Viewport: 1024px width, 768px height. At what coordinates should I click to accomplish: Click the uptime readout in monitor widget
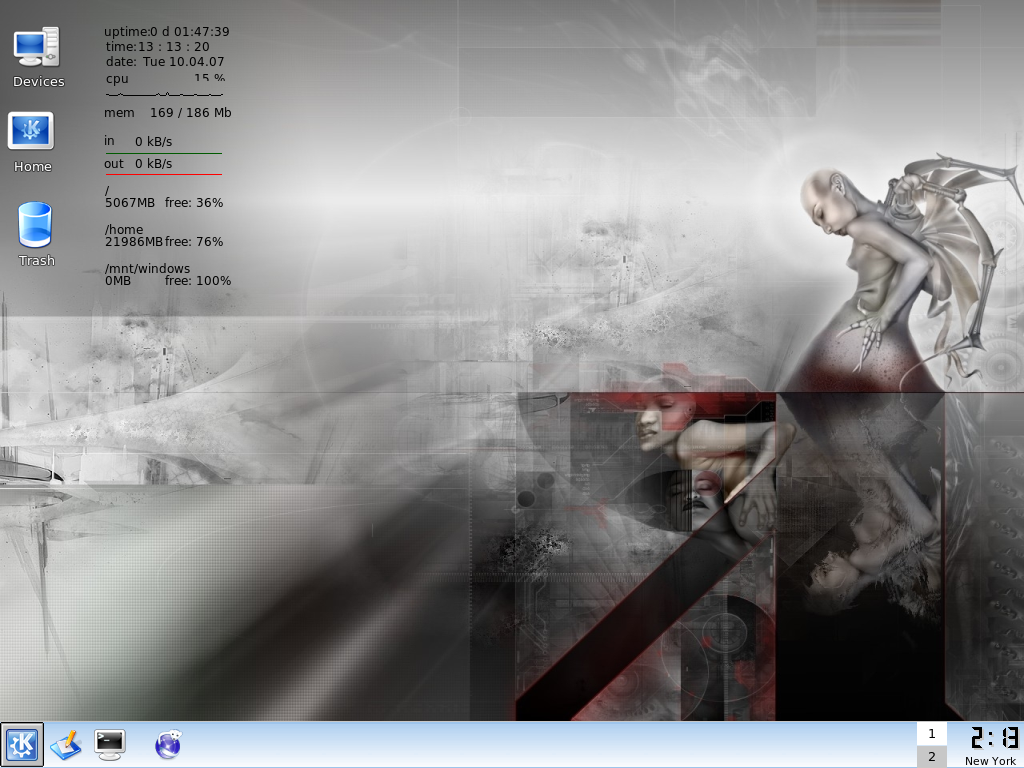(167, 31)
